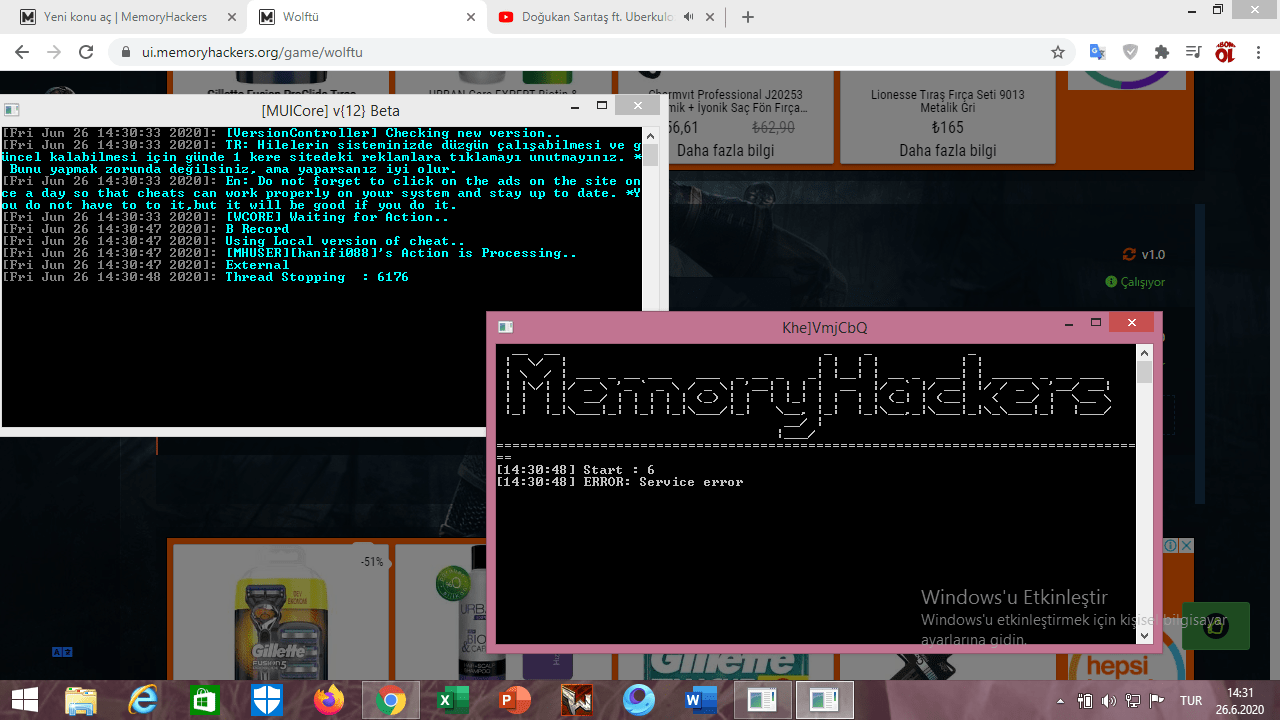Open Khe]VmjCbQ console system menu icon

[x=505, y=326]
